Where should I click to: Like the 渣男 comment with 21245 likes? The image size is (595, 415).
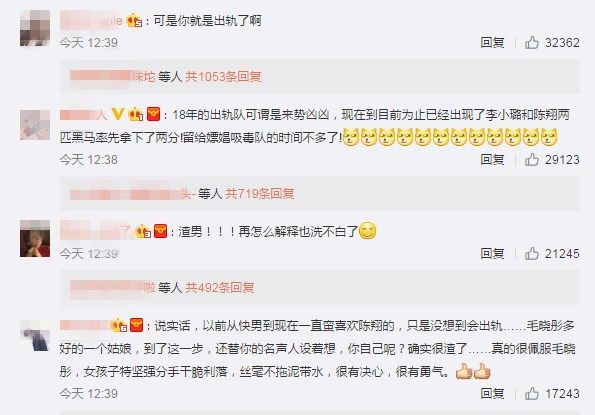coord(532,253)
